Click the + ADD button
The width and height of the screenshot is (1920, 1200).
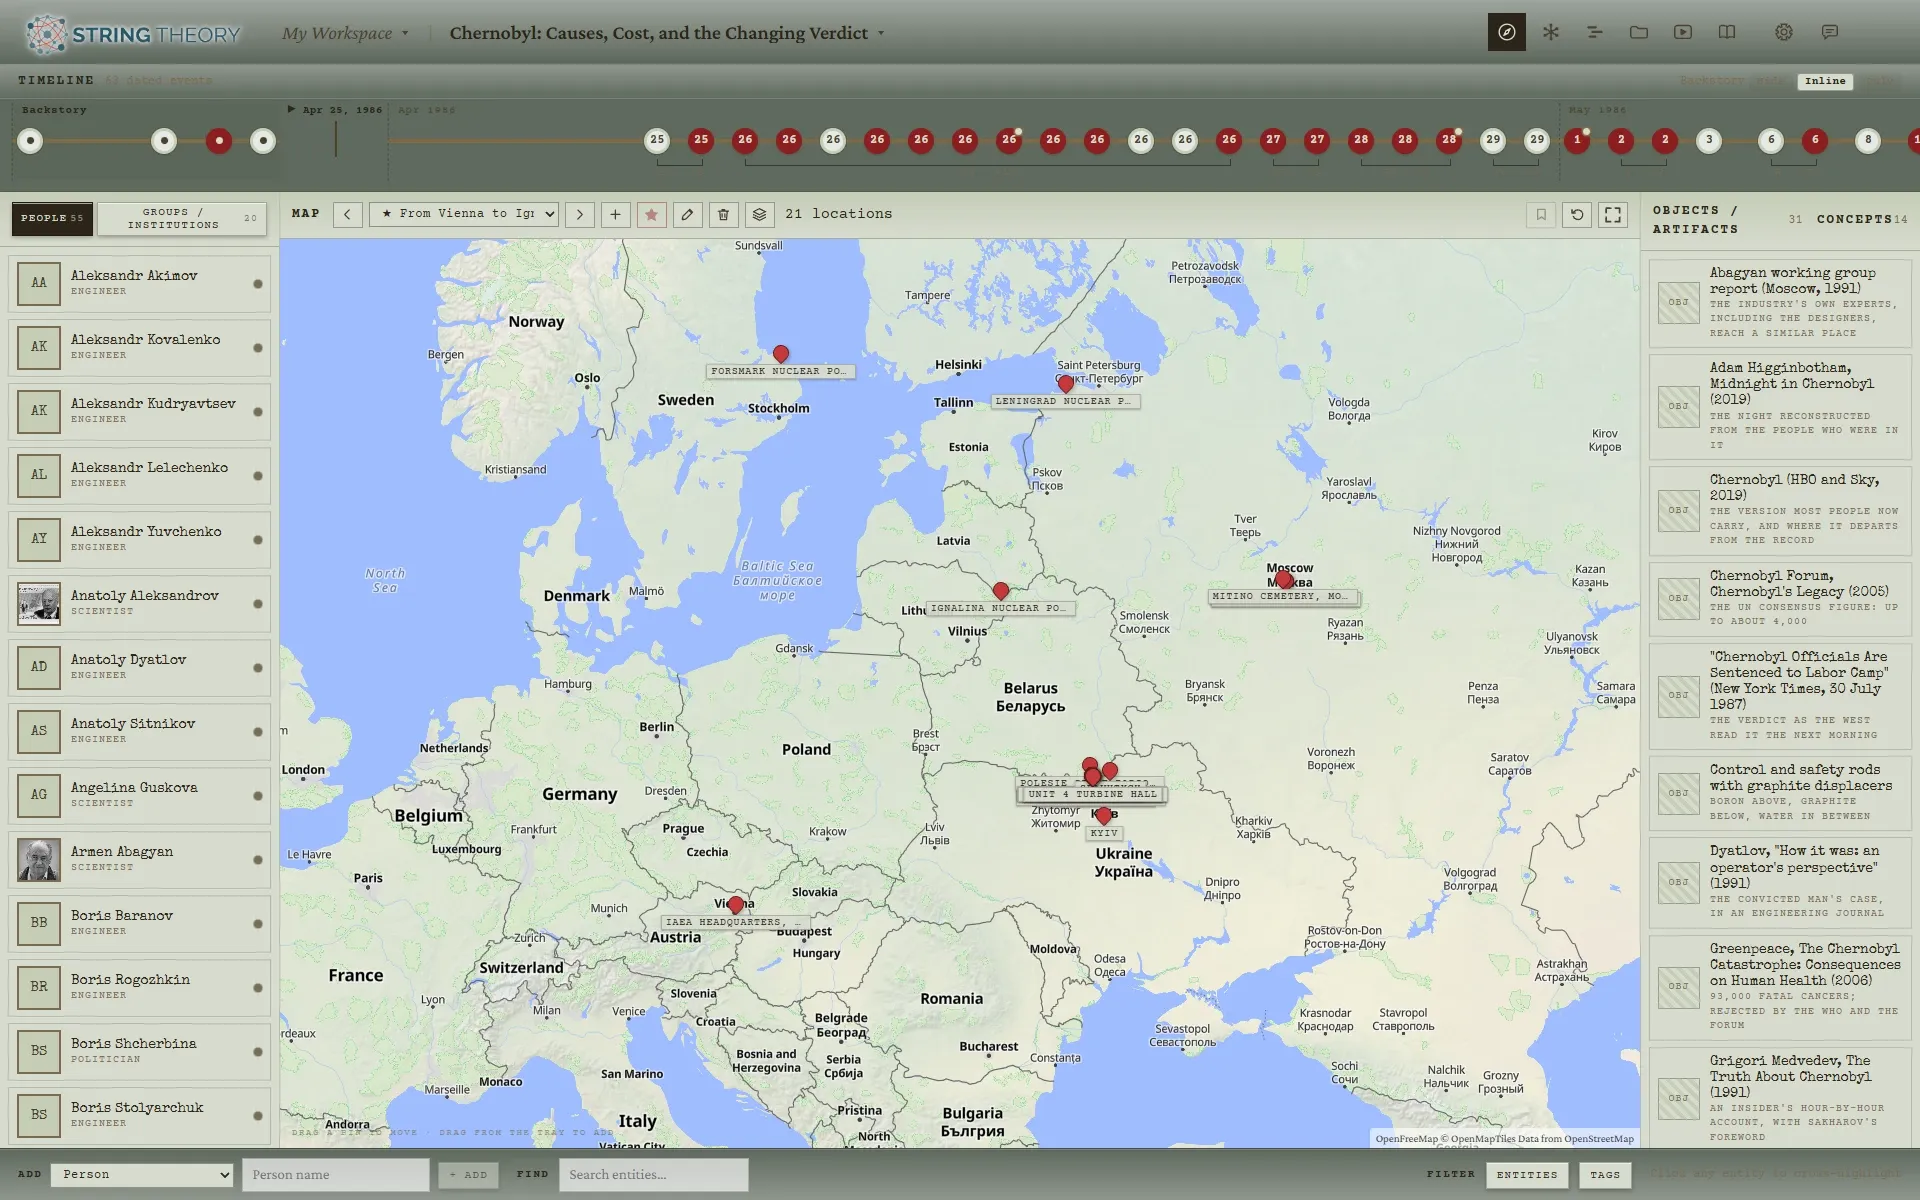[x=468, y=1175]
